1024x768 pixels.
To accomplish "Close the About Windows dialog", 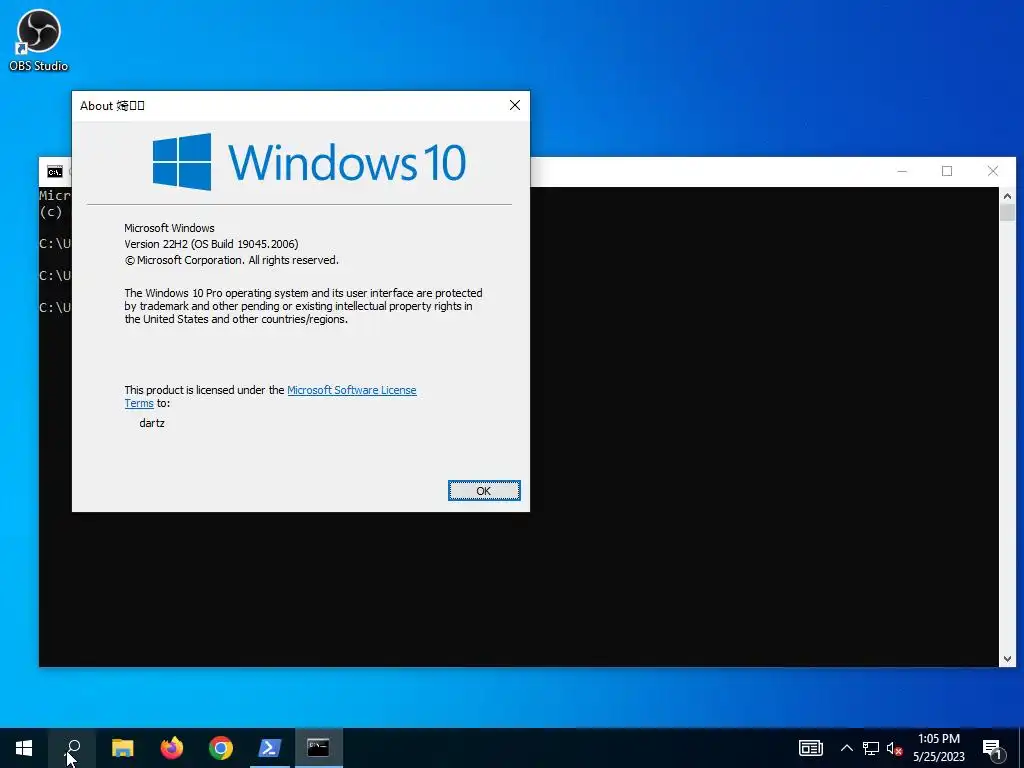I will 515,105.
